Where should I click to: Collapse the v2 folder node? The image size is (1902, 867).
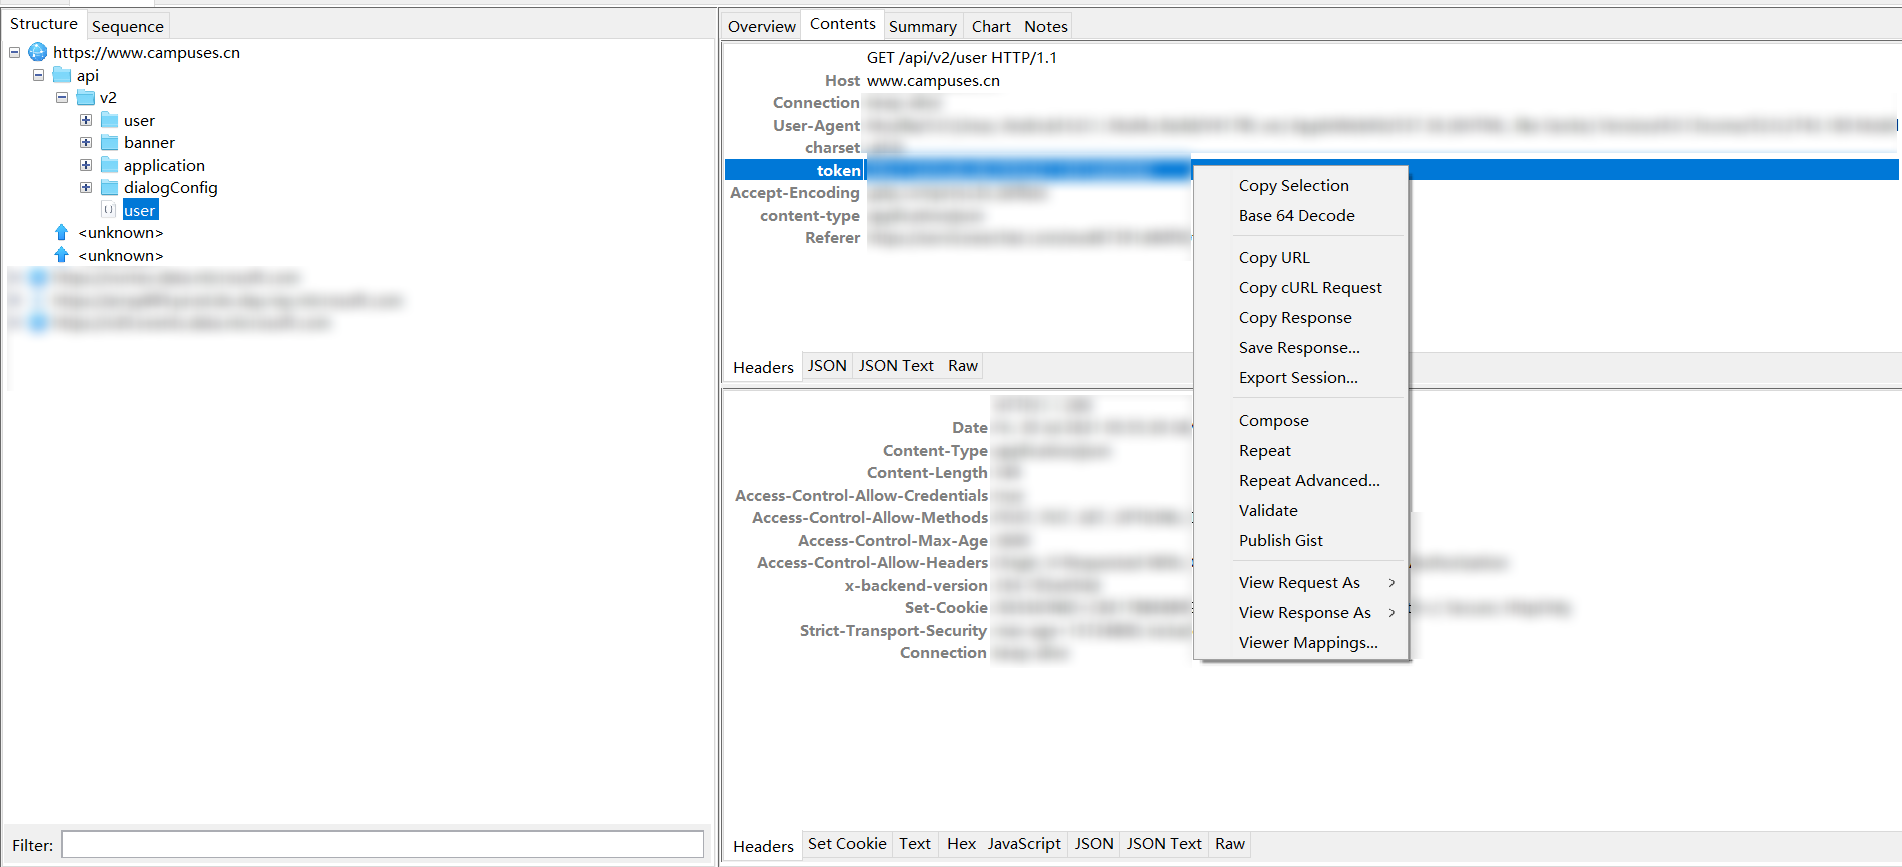coord(62,97)
